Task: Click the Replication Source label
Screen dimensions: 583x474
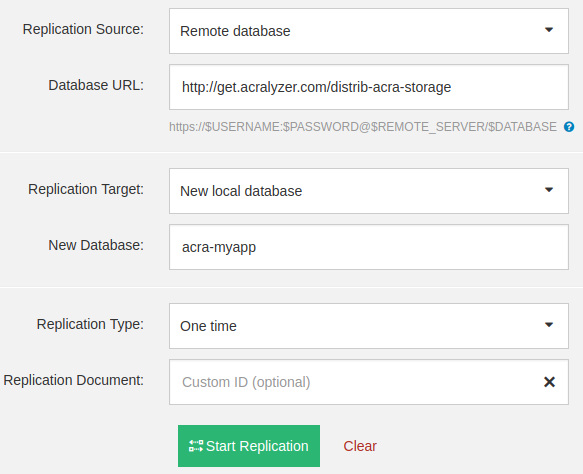Action: [x=83, y=29]
